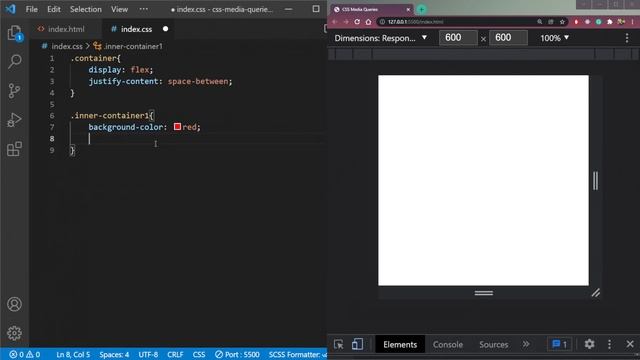The width and height of the screenshot is (640, 360).
Task: Open the Search view in activity bar
Action: pyautogui.click(x=15, y=62)
